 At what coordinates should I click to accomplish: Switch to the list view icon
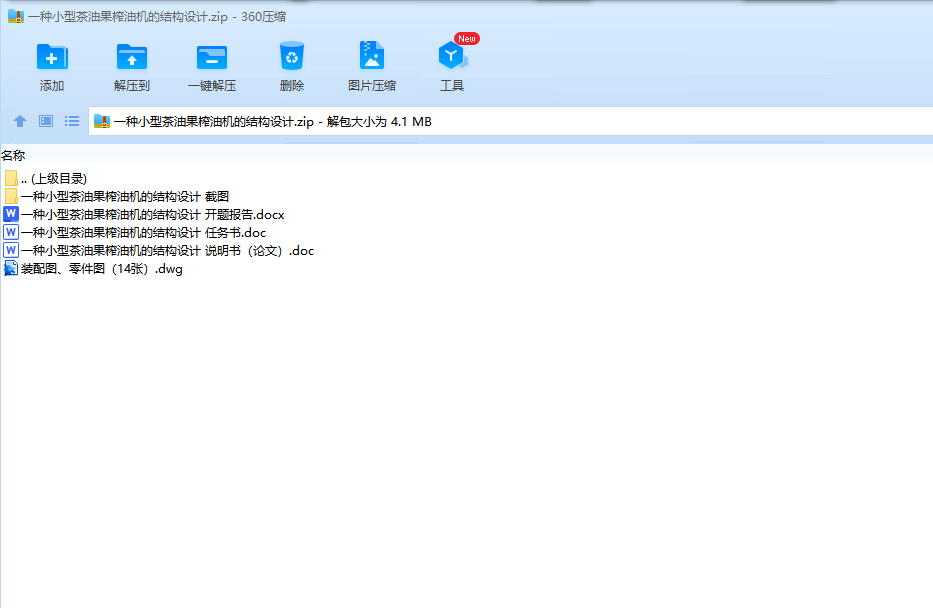(x=72, y=121)
